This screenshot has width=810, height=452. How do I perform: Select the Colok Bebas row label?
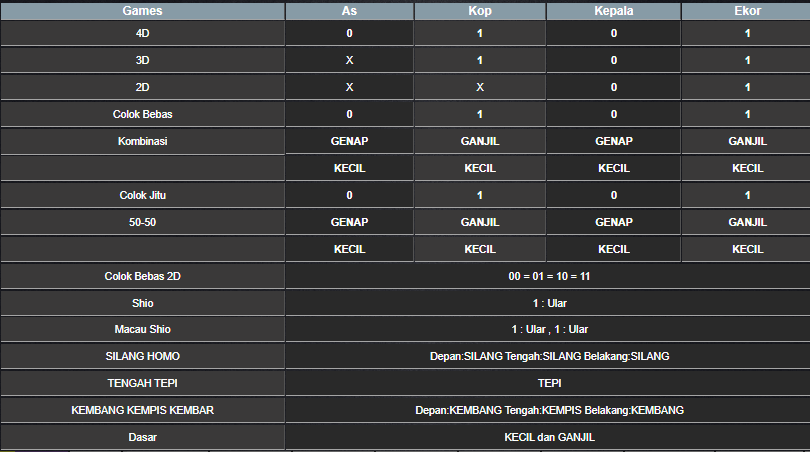pyautogui.click(x=143, y=114)
